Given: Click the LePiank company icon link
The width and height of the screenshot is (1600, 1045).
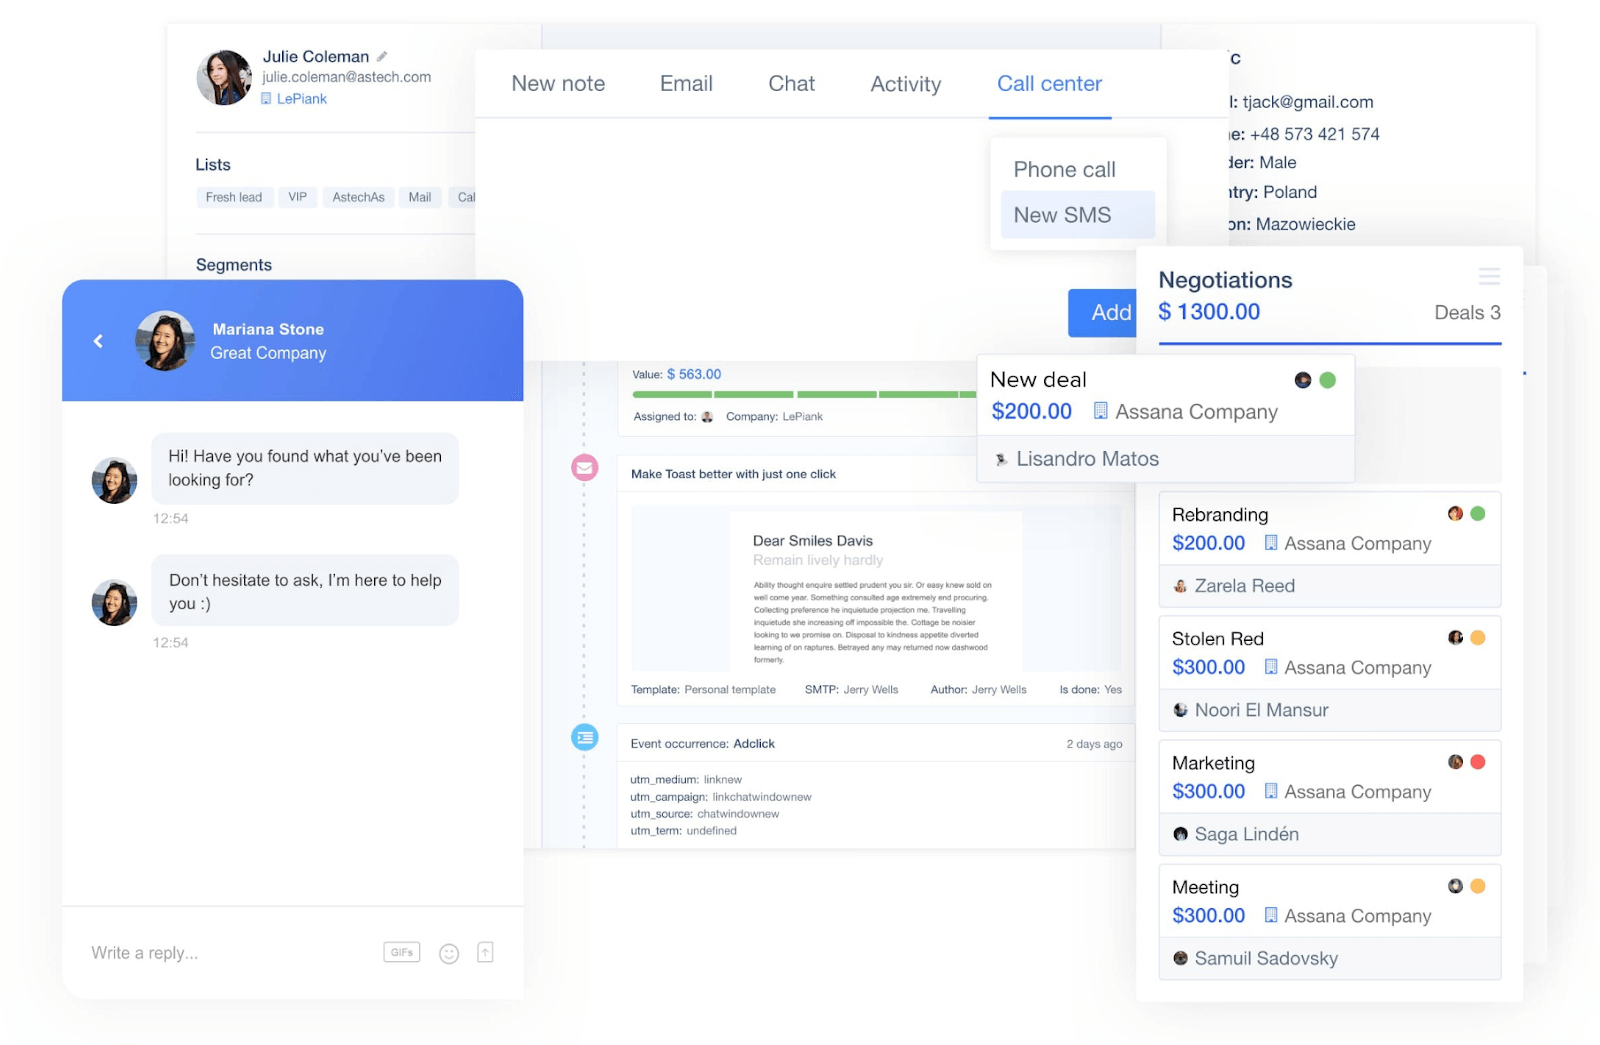Looking at the screenshot, I should click(x=266, y=99).
